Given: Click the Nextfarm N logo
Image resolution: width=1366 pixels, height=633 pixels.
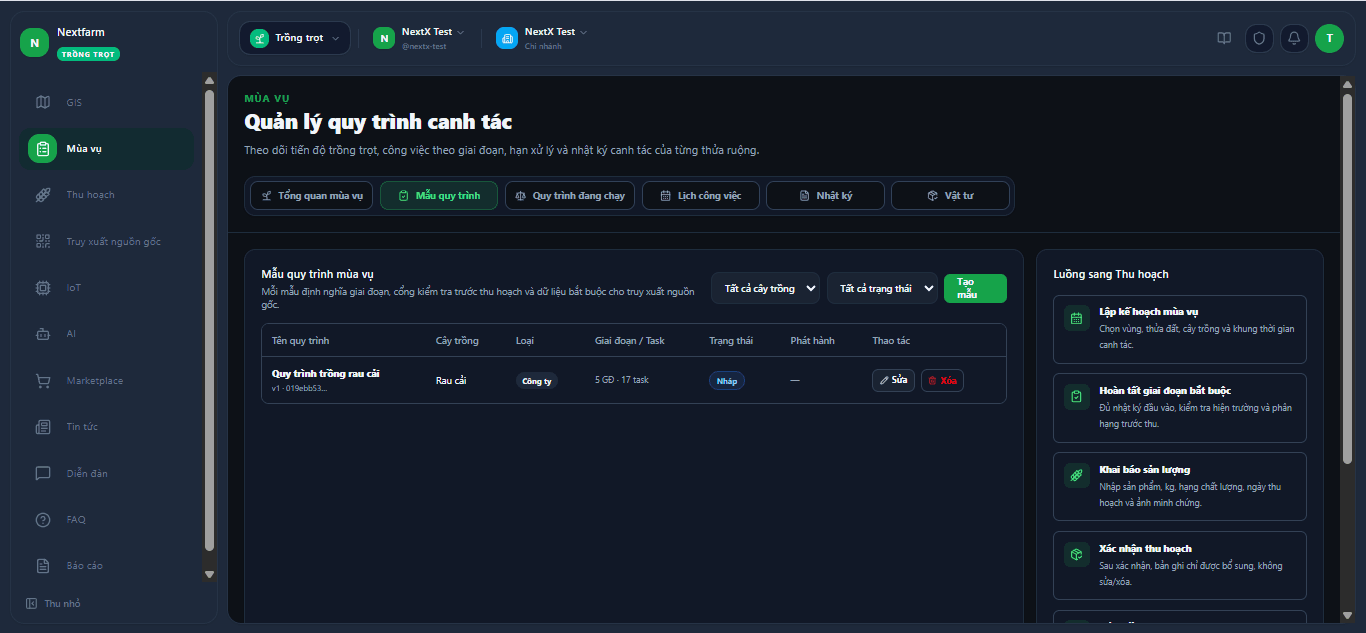Looking at the screenshot, I should 34,43.
